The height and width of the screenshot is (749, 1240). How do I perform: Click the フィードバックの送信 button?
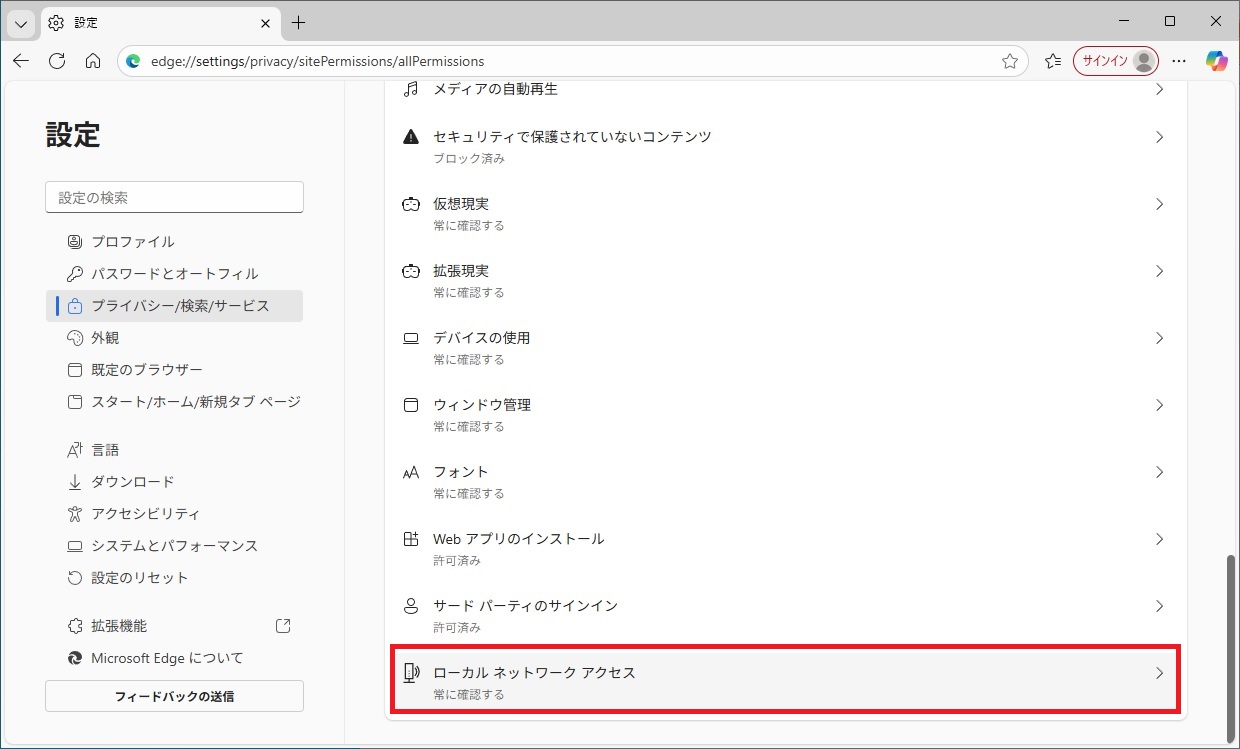click(x=174, y=696)
